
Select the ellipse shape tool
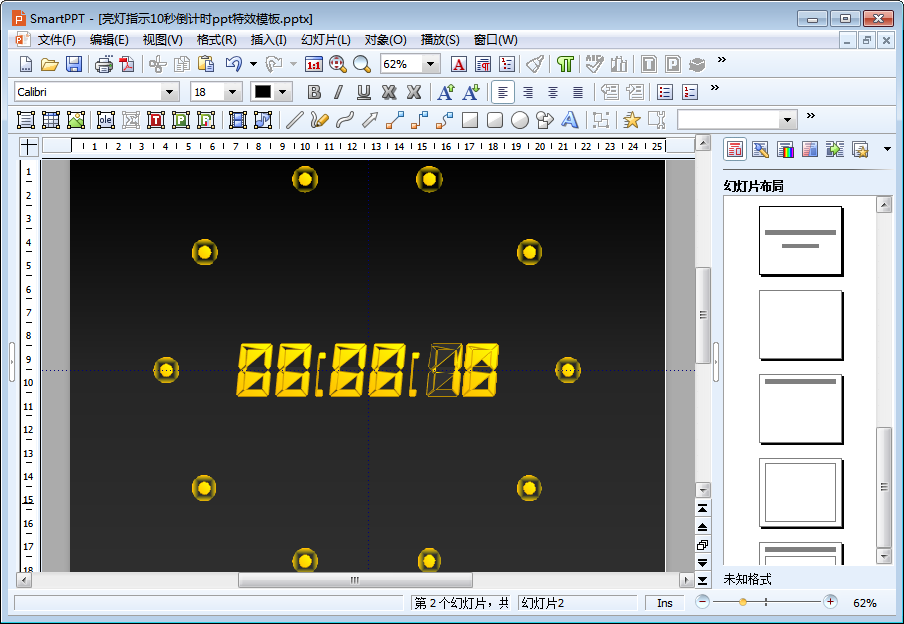click(520, 120)
